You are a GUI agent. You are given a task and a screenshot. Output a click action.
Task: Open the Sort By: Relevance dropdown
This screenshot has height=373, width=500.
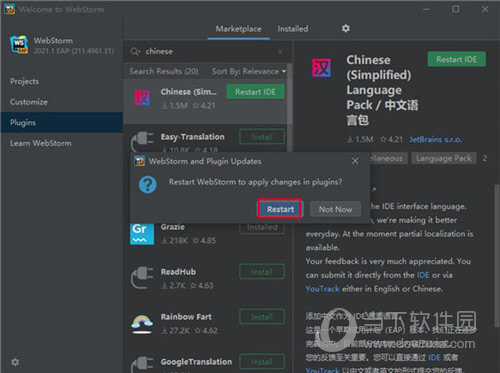pos(249,71)
